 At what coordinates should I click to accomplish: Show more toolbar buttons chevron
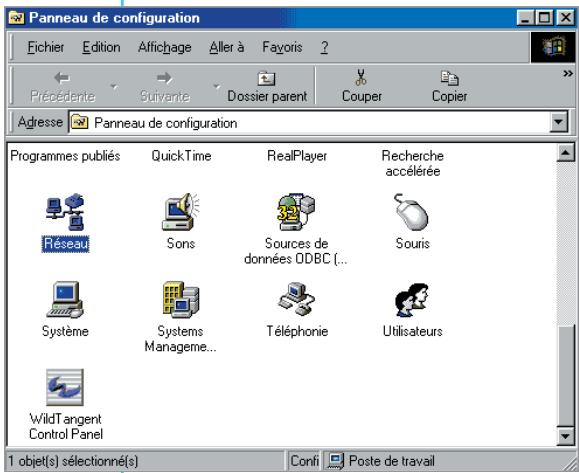(x=568, y=74)
